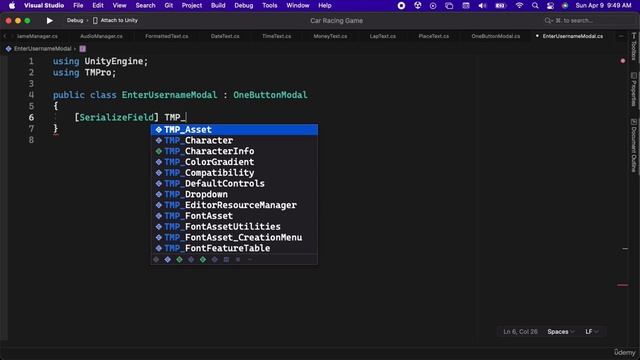Choose TMP_FontAsset_CreationMenu suggestion
The width and height of the screenshot is (640, 360).
[234, 238]
